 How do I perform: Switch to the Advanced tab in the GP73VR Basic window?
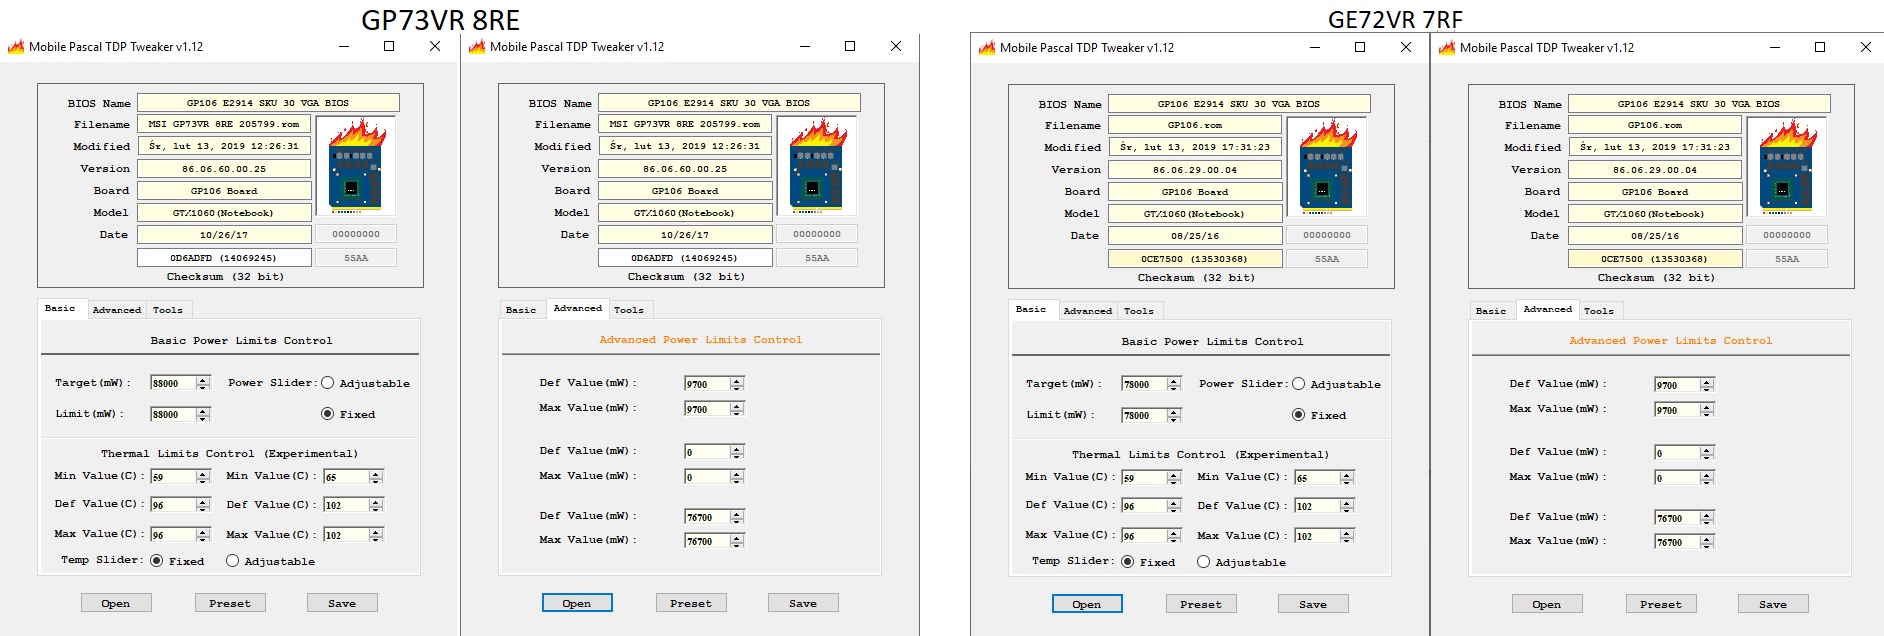[x=117, y=310]
